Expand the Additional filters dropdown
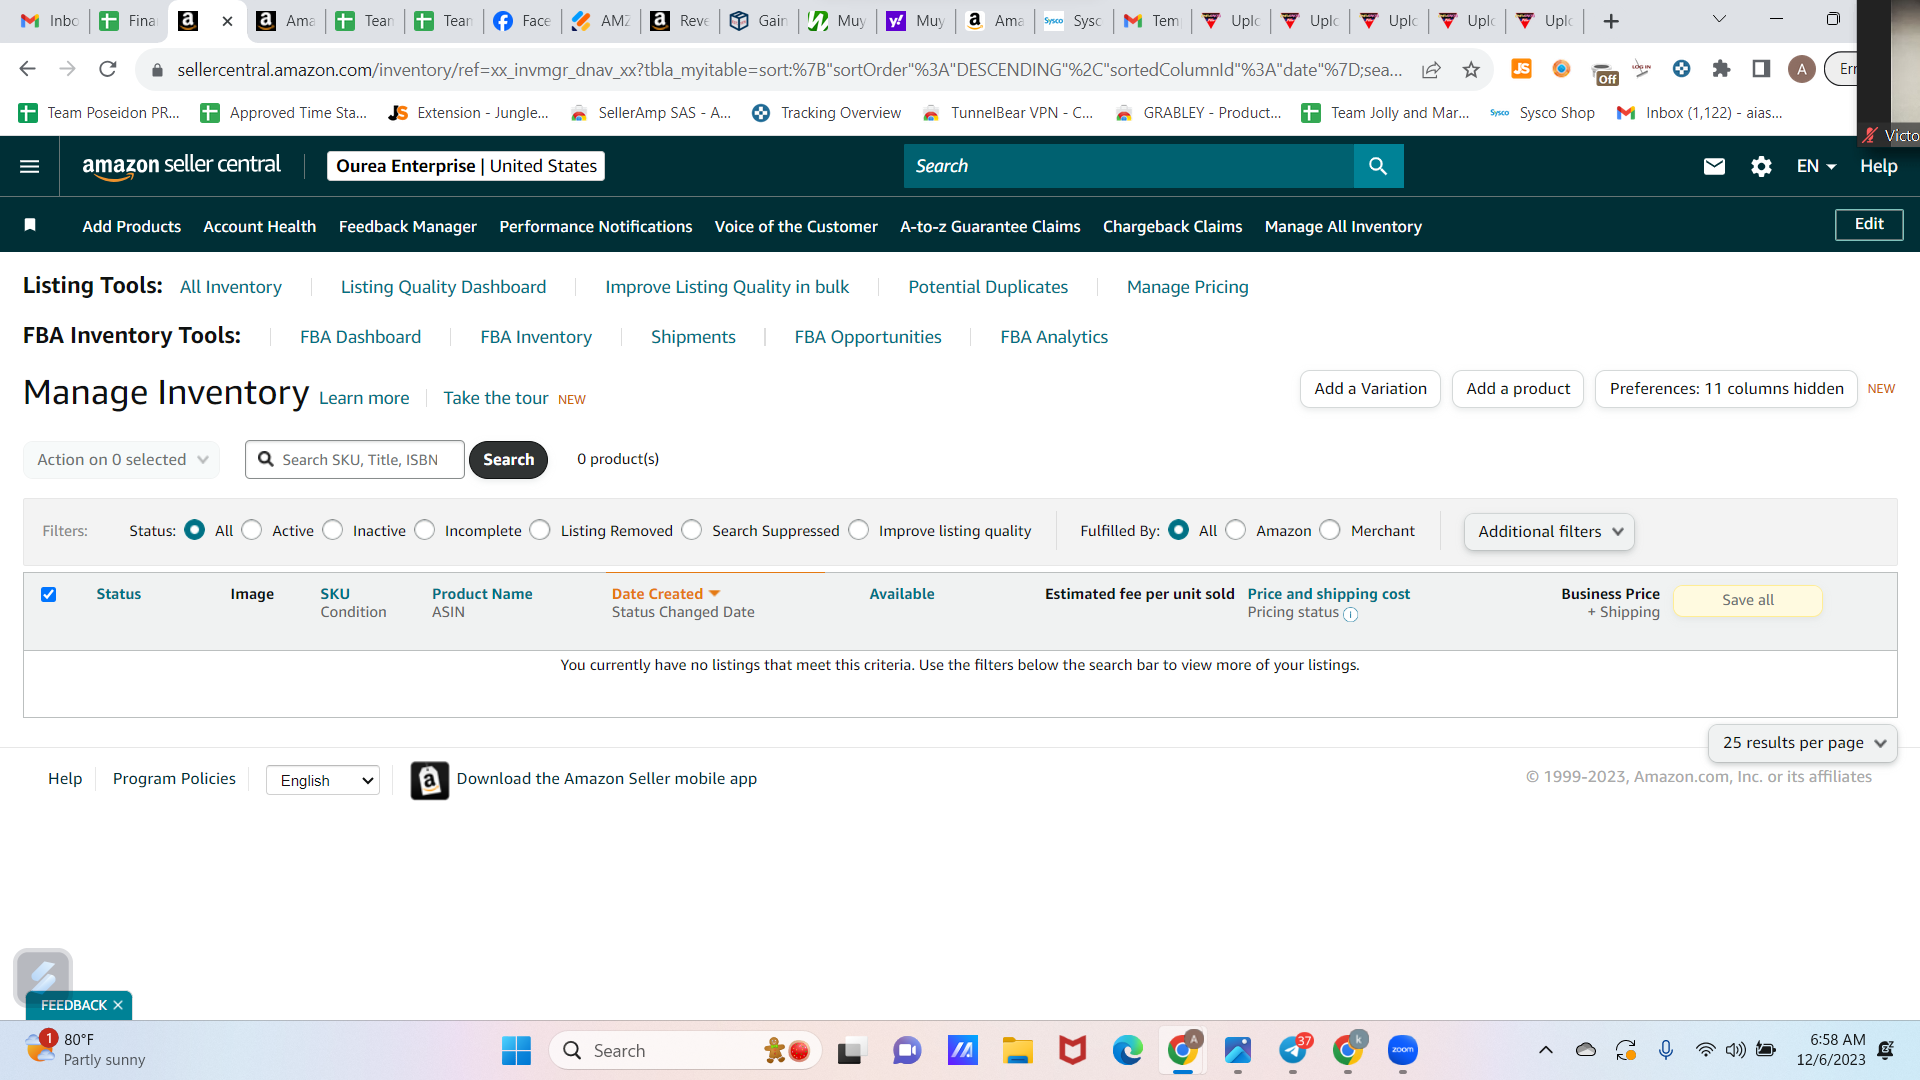 click(1549, 532)
